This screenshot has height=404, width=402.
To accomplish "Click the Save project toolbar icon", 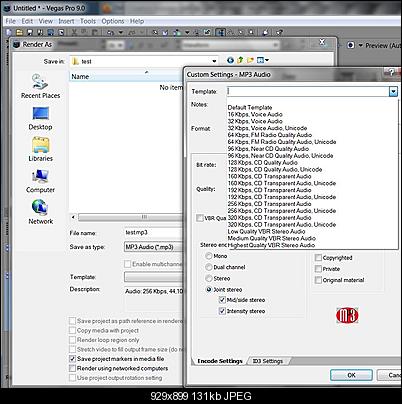I will click(x=30, y=32).
